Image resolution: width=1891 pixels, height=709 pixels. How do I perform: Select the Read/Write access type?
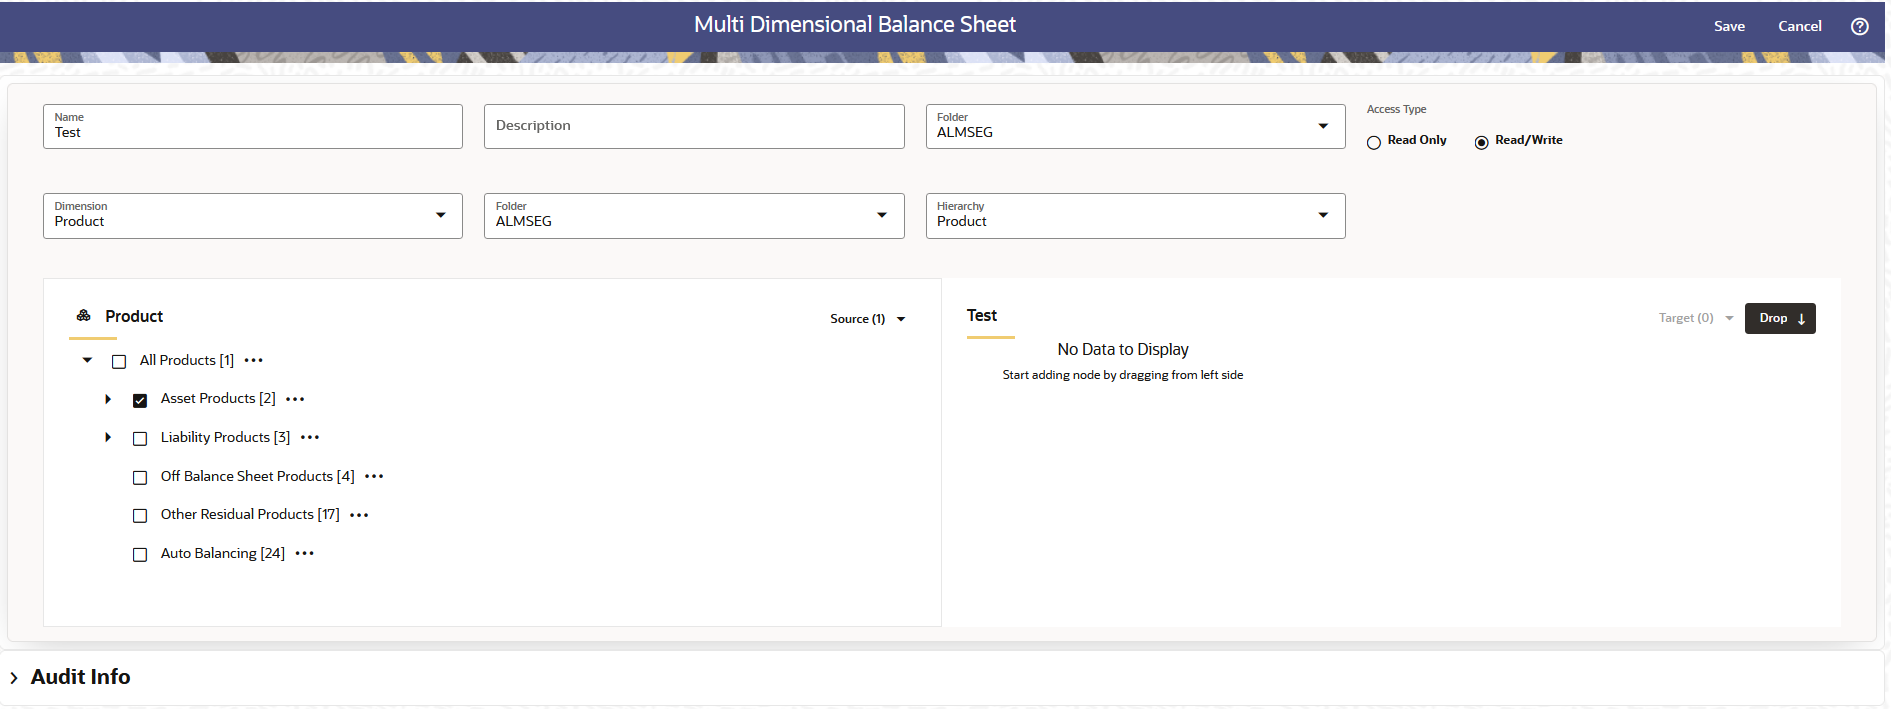coord(1482,142)
